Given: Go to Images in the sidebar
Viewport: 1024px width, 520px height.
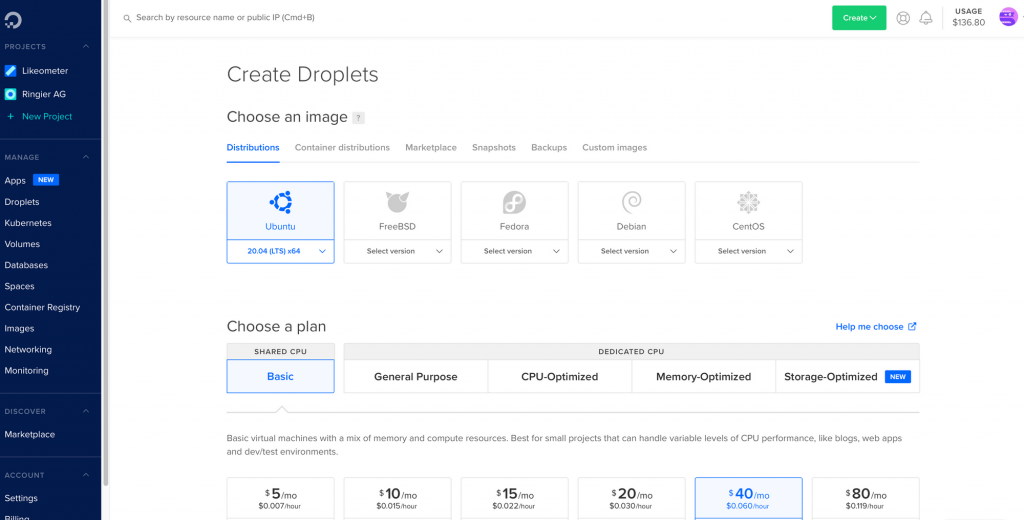Looking at the screenshot, I should tap(19, 329).
